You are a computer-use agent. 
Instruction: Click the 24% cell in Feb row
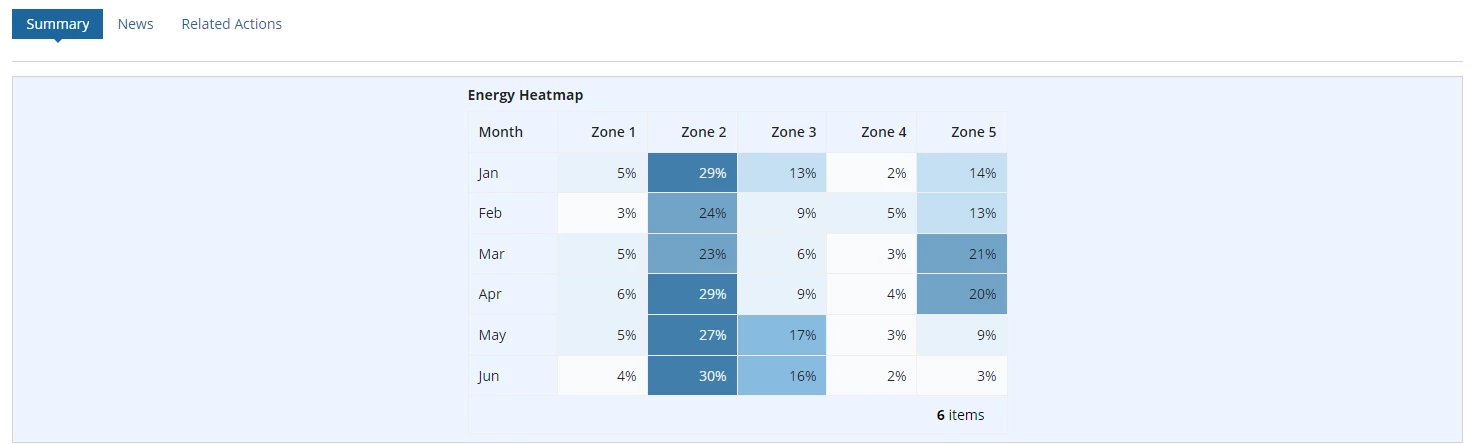pyautogui.click(x=692, y=213)
